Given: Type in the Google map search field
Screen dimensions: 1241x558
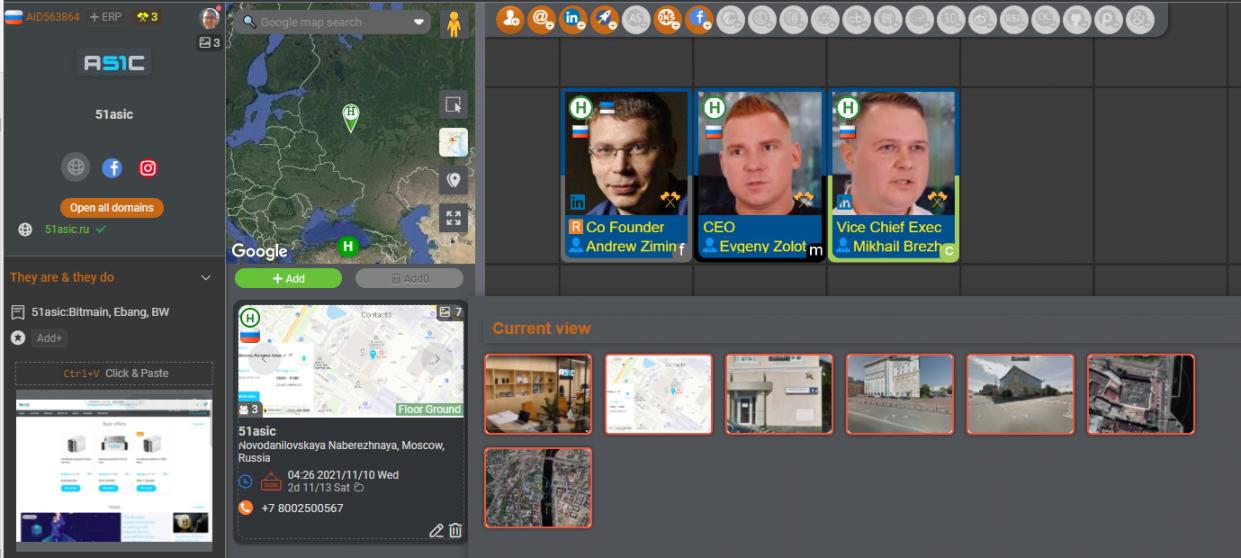Looking at the screenshot, I should tap(330, 22).
